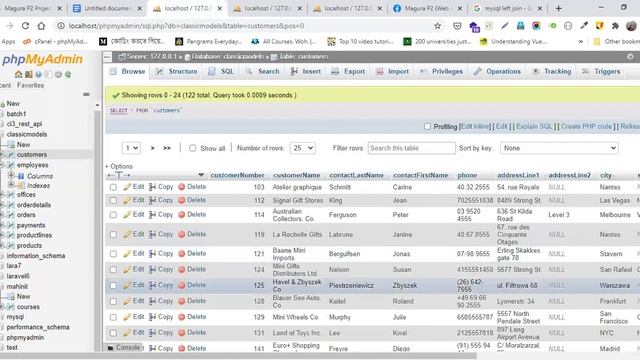This screenshot has height=360, width=640.
Task: Open the orders table in the tree
Action: pyautogui.click(x=26, y=215)
